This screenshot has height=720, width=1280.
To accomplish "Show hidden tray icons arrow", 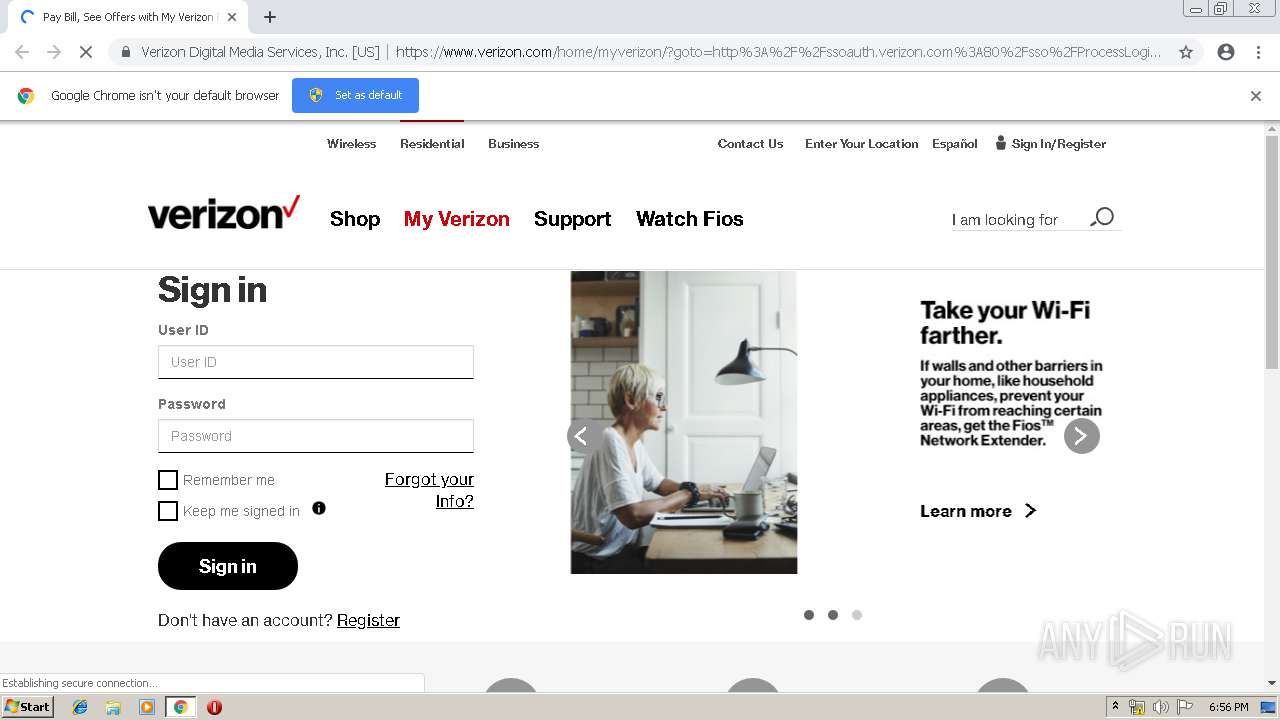I will (x=1115, y=706).
